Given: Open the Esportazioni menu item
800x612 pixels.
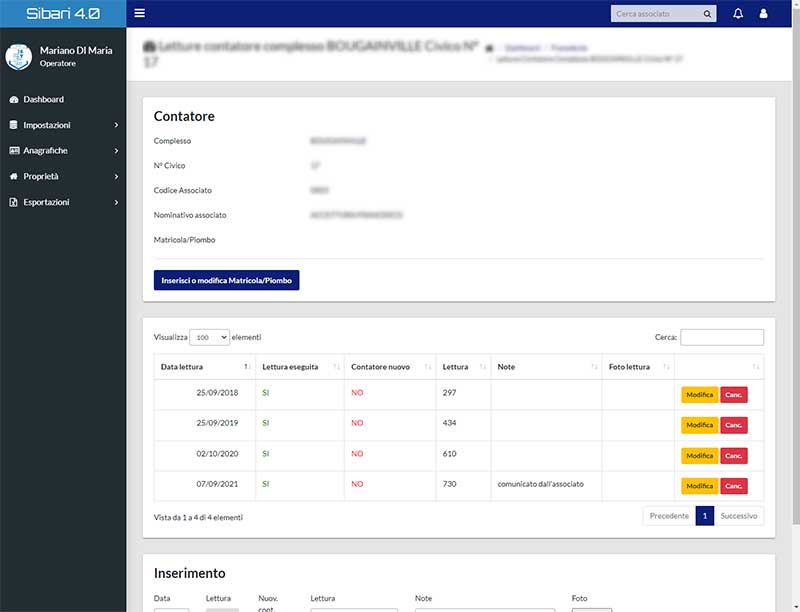Looking at the screenshot, I should [63, 202].
